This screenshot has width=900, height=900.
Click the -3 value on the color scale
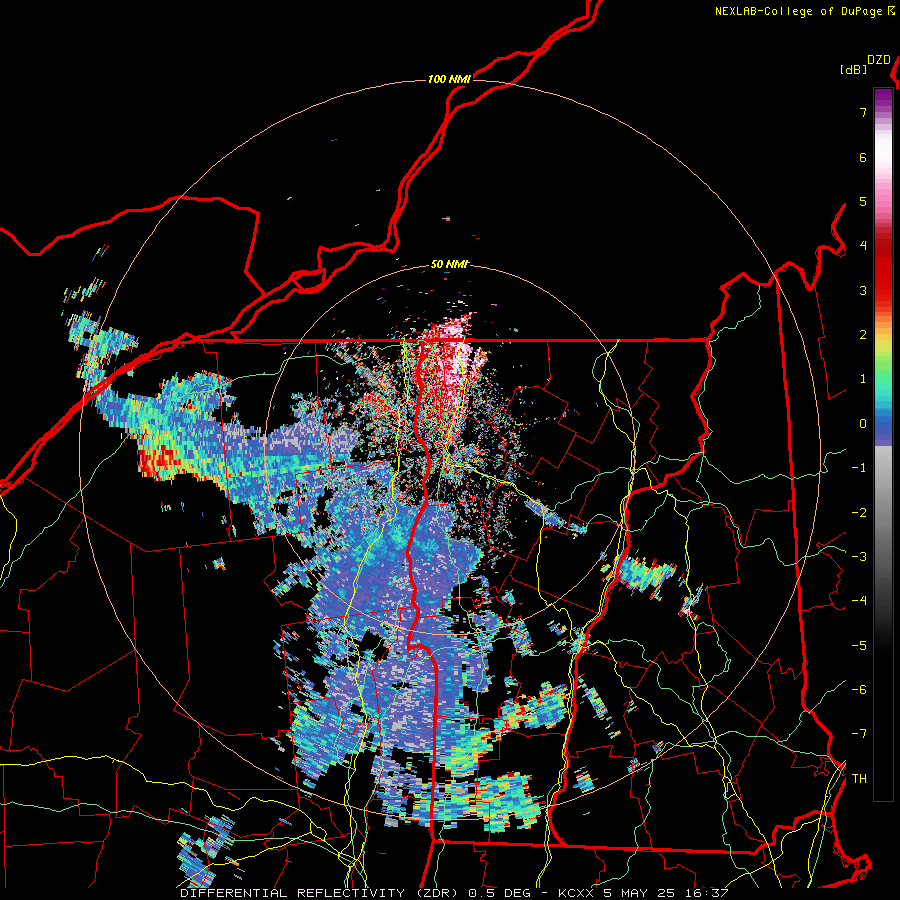pos(859,557)
